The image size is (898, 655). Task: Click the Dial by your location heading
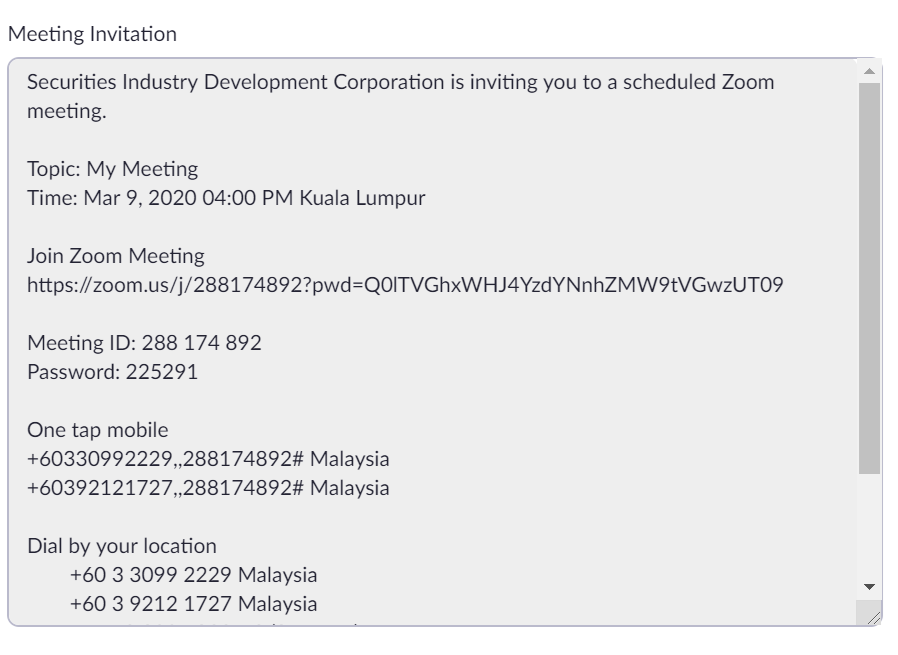pos(121,546)
